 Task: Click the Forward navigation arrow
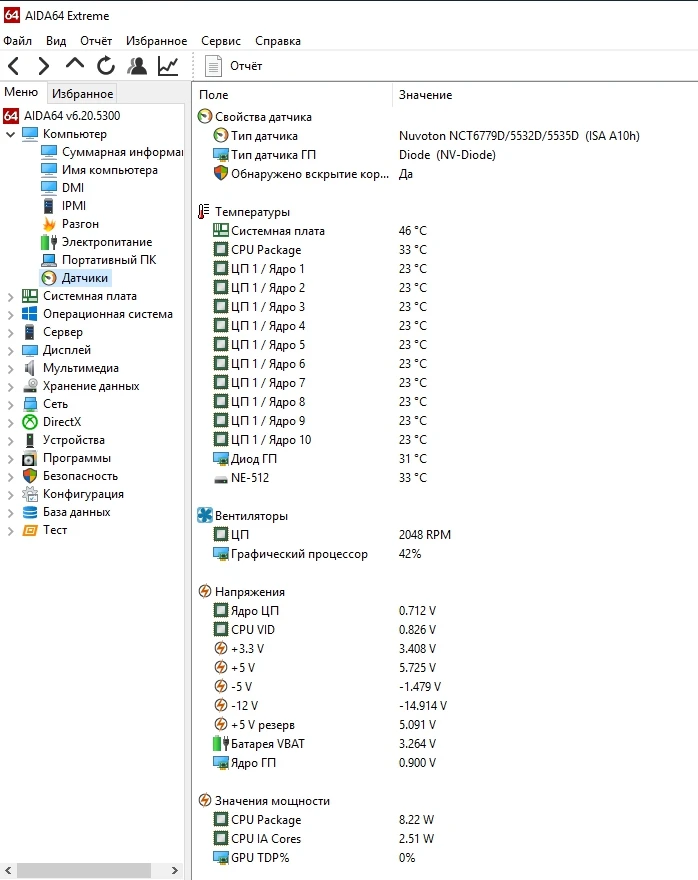pos(44,66)
